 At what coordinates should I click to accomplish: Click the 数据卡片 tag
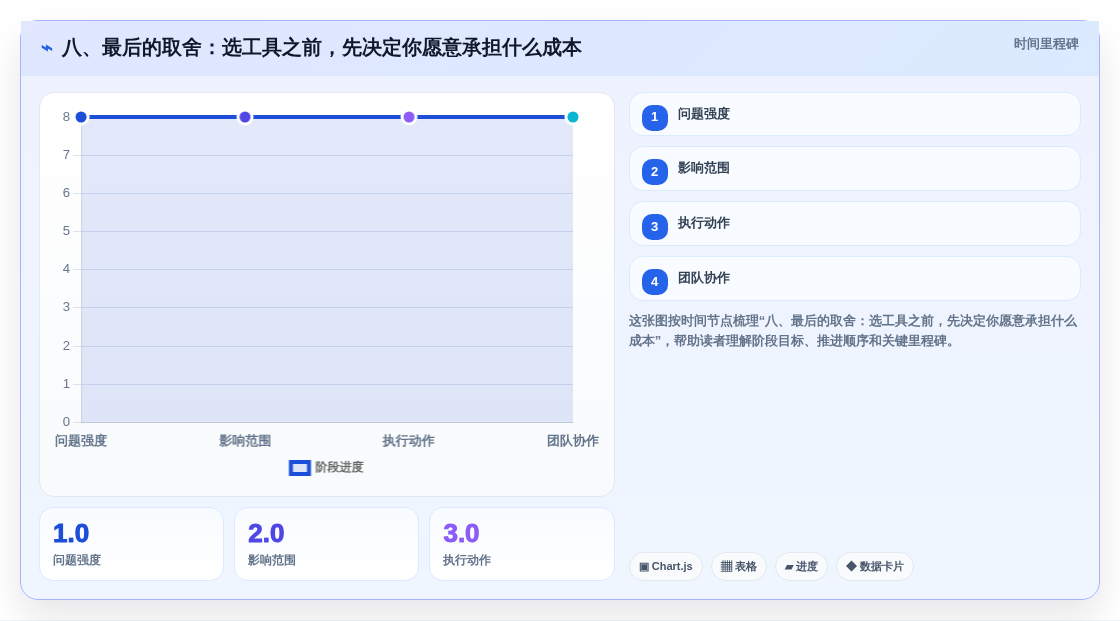(x=875, y=567)
